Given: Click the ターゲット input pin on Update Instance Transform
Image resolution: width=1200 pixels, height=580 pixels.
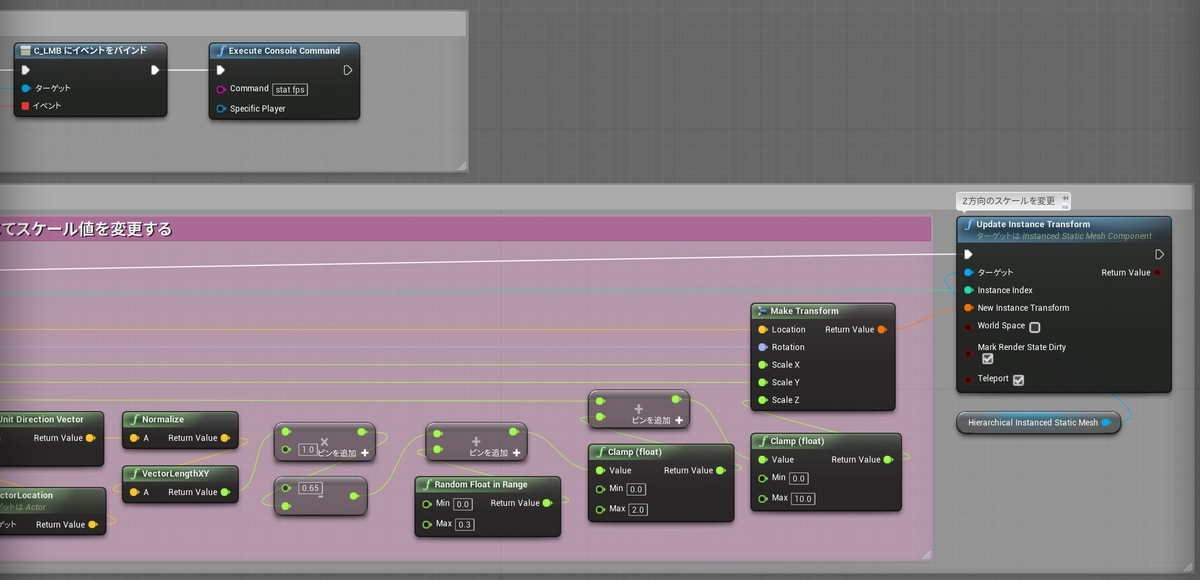Looking at the screenshot, I should pyautogui.click(x=967, y=272).
